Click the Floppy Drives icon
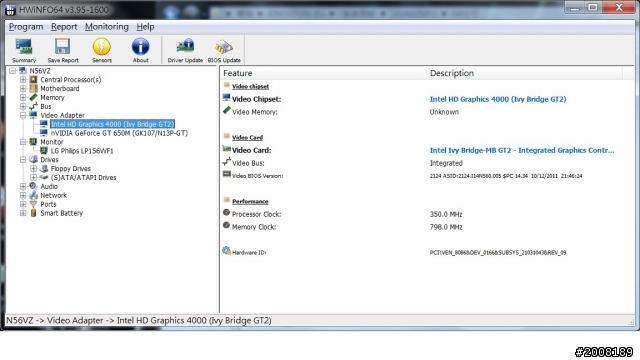640x360 pixels. pyautogui.click(x=44, y=169)
